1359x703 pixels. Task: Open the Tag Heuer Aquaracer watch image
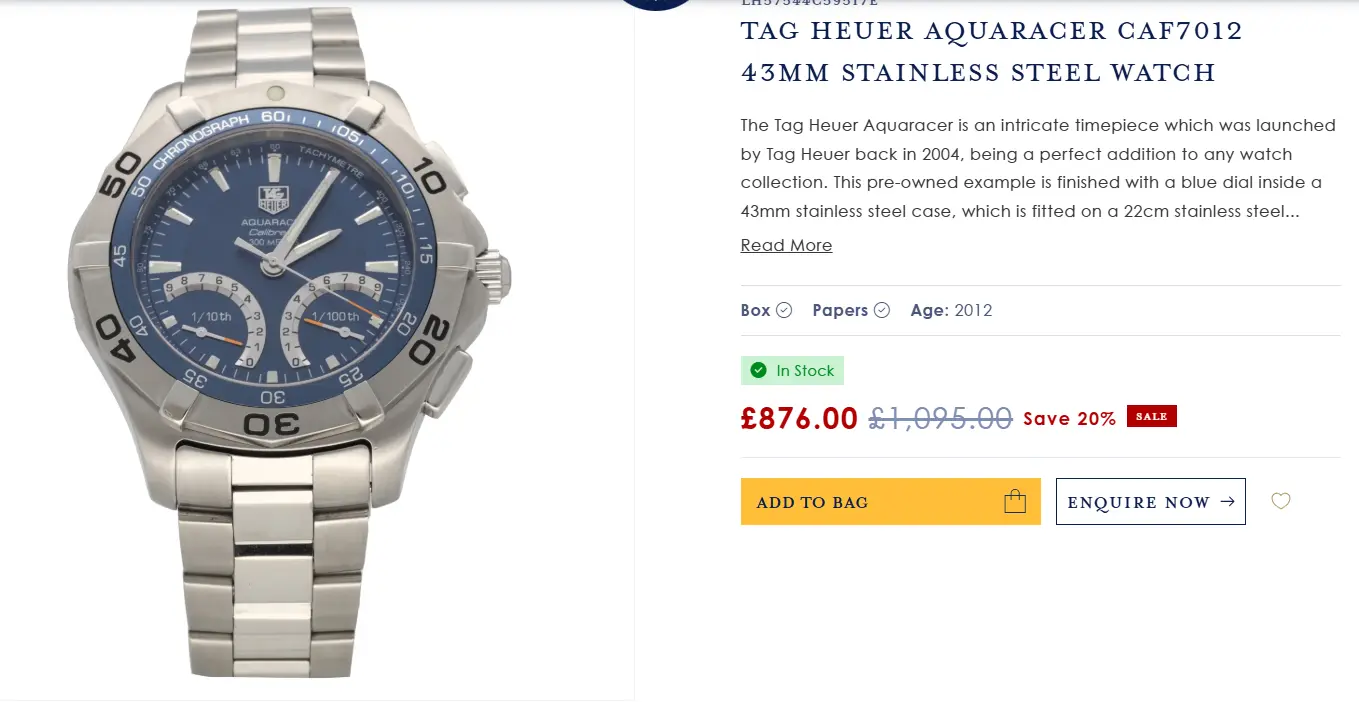(x=290, y=340)
